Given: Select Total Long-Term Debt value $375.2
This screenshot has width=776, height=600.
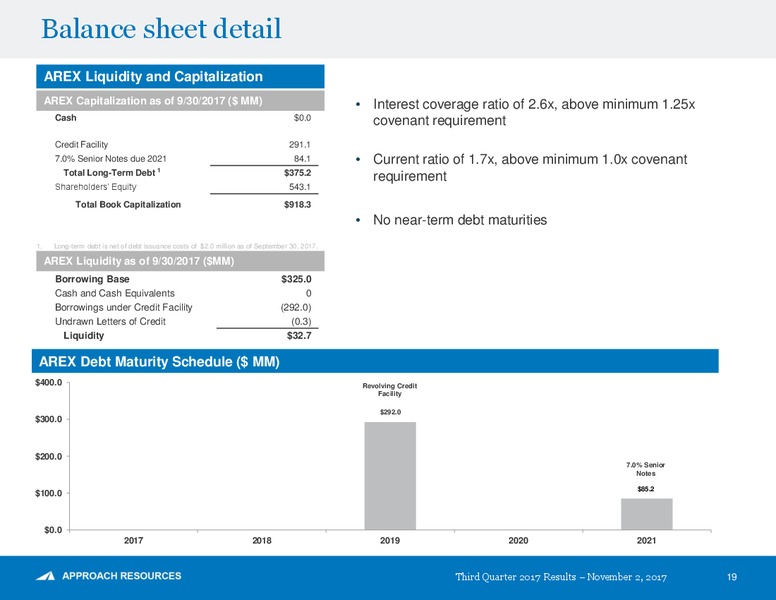Looking at the screenshot, I should coord(297,173).
